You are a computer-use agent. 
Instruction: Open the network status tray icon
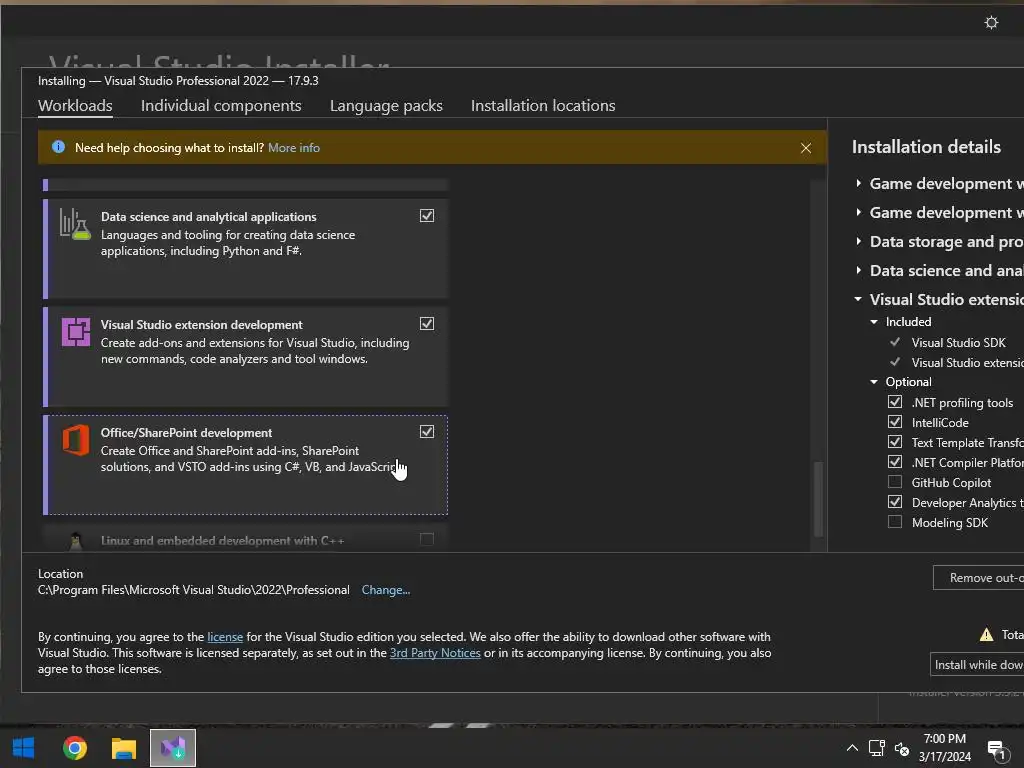(x=876, y=748)
